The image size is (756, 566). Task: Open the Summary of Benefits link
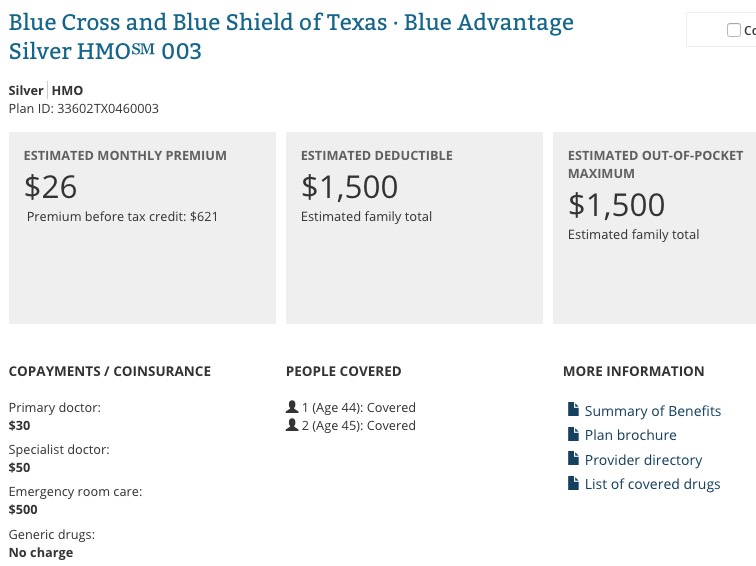652,411
